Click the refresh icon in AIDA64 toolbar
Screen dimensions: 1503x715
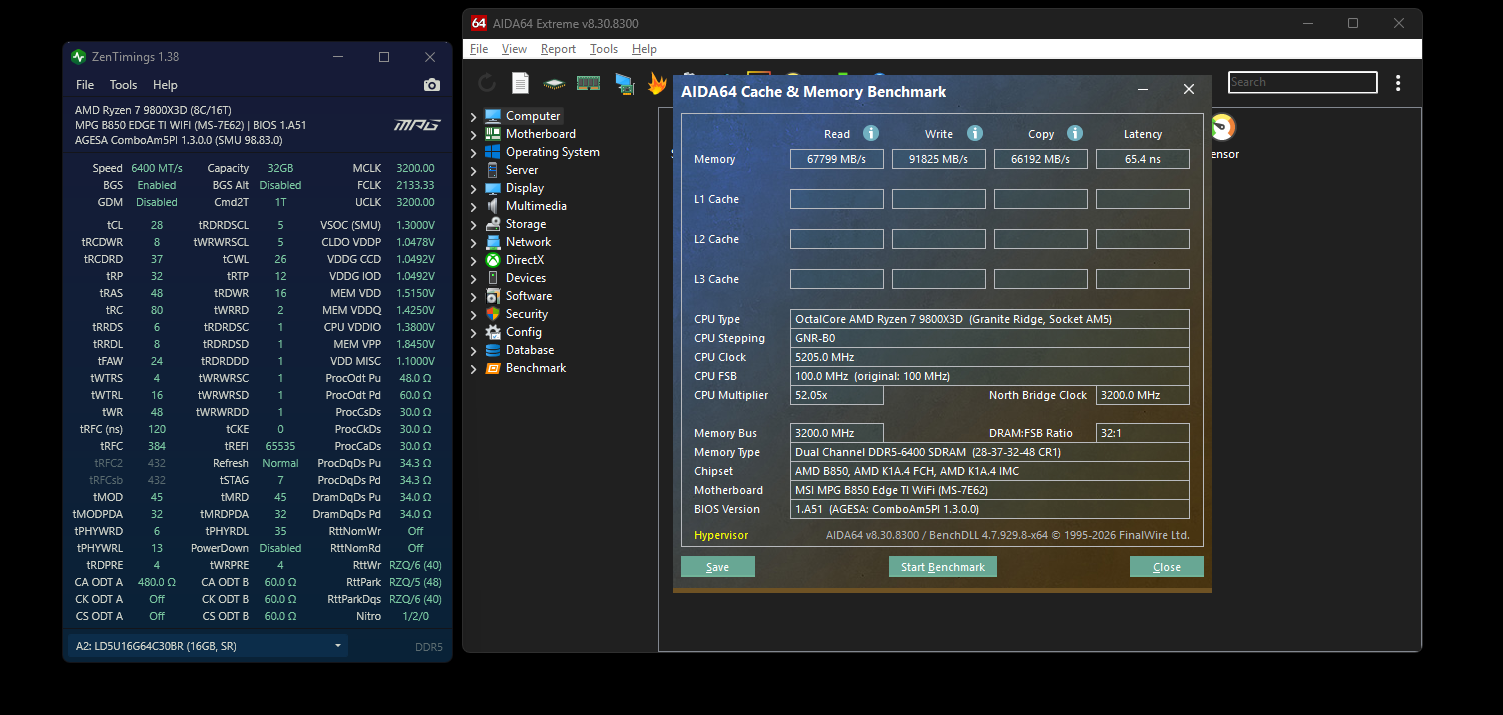pos(487,83)
